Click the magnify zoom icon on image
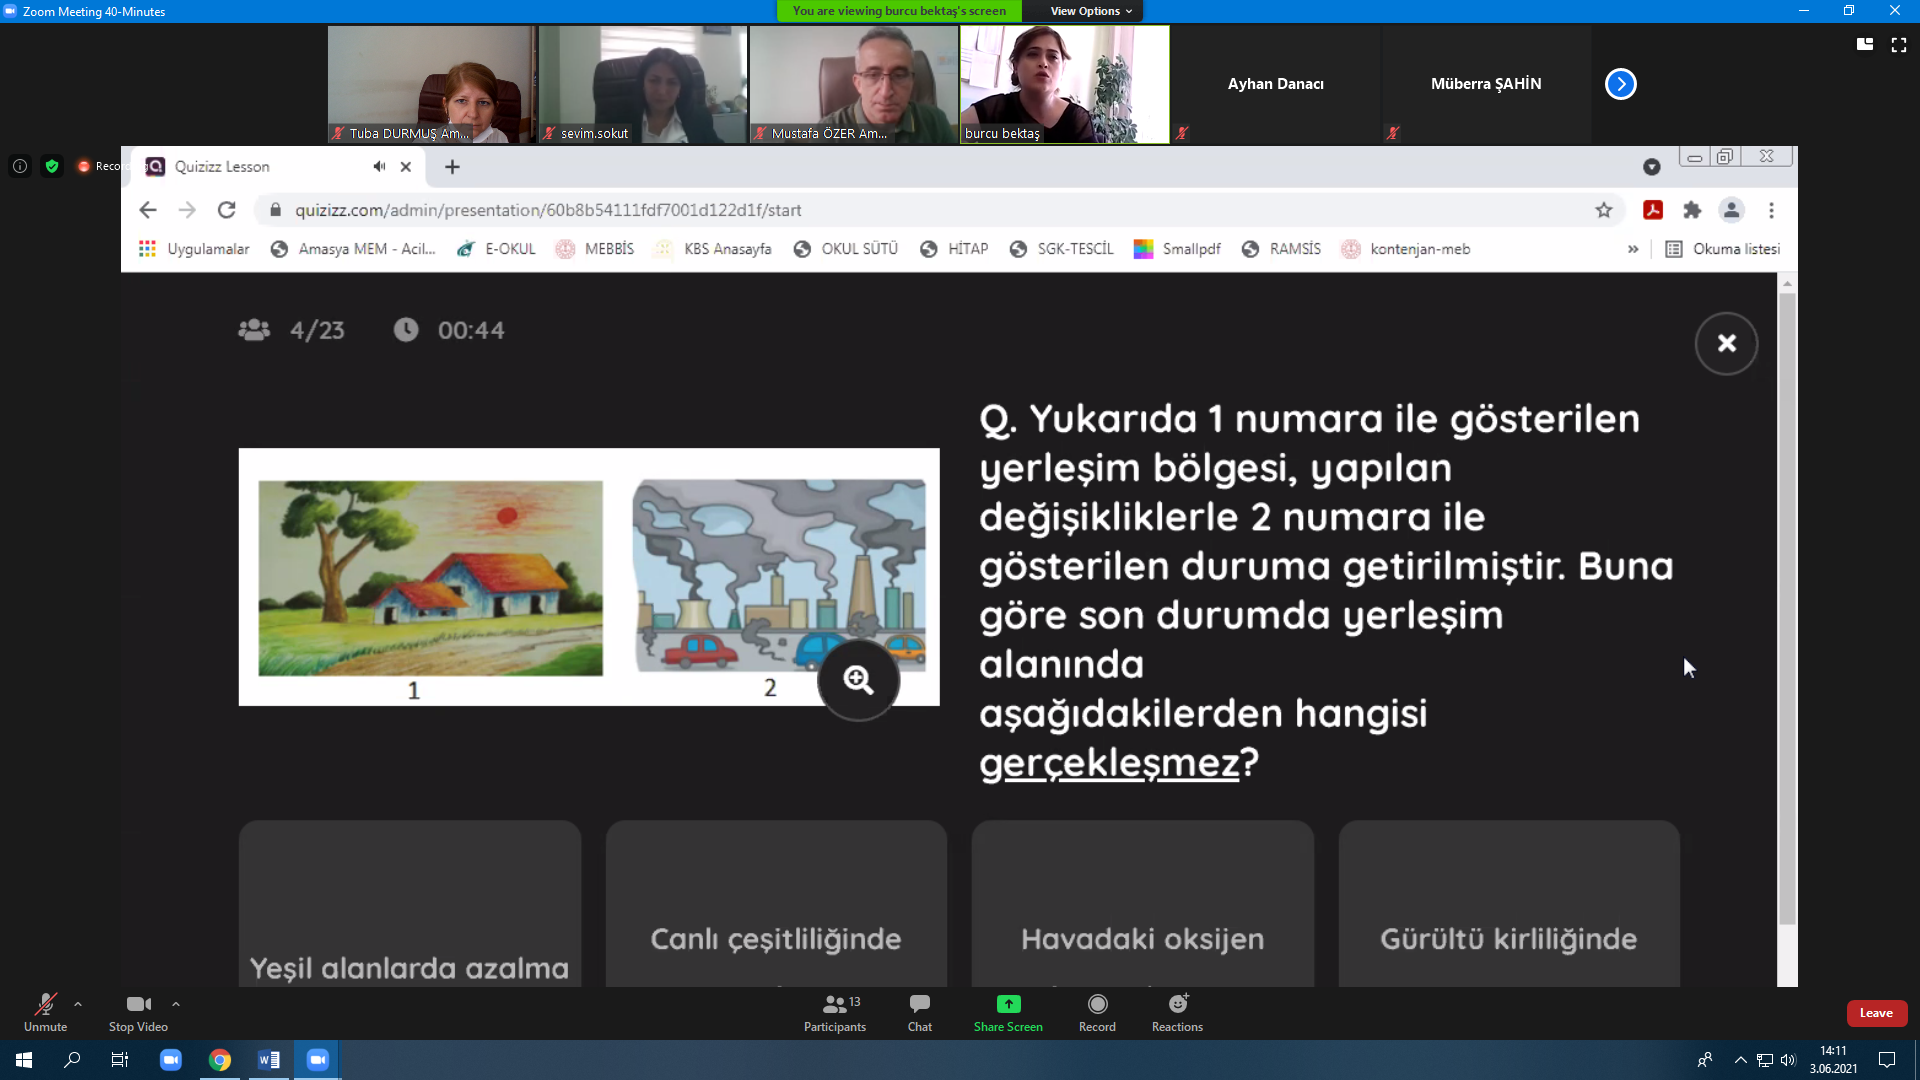This screenshot has height=1080, width=1920. click(860, 678)
